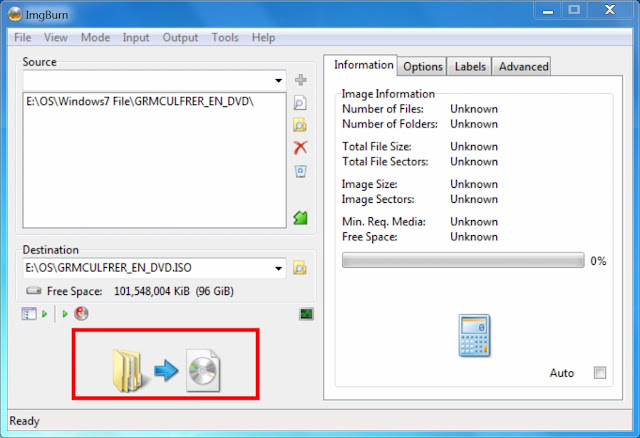640x438 pixels.
Task: Browse for destination file icon
Action: point(300,268)
